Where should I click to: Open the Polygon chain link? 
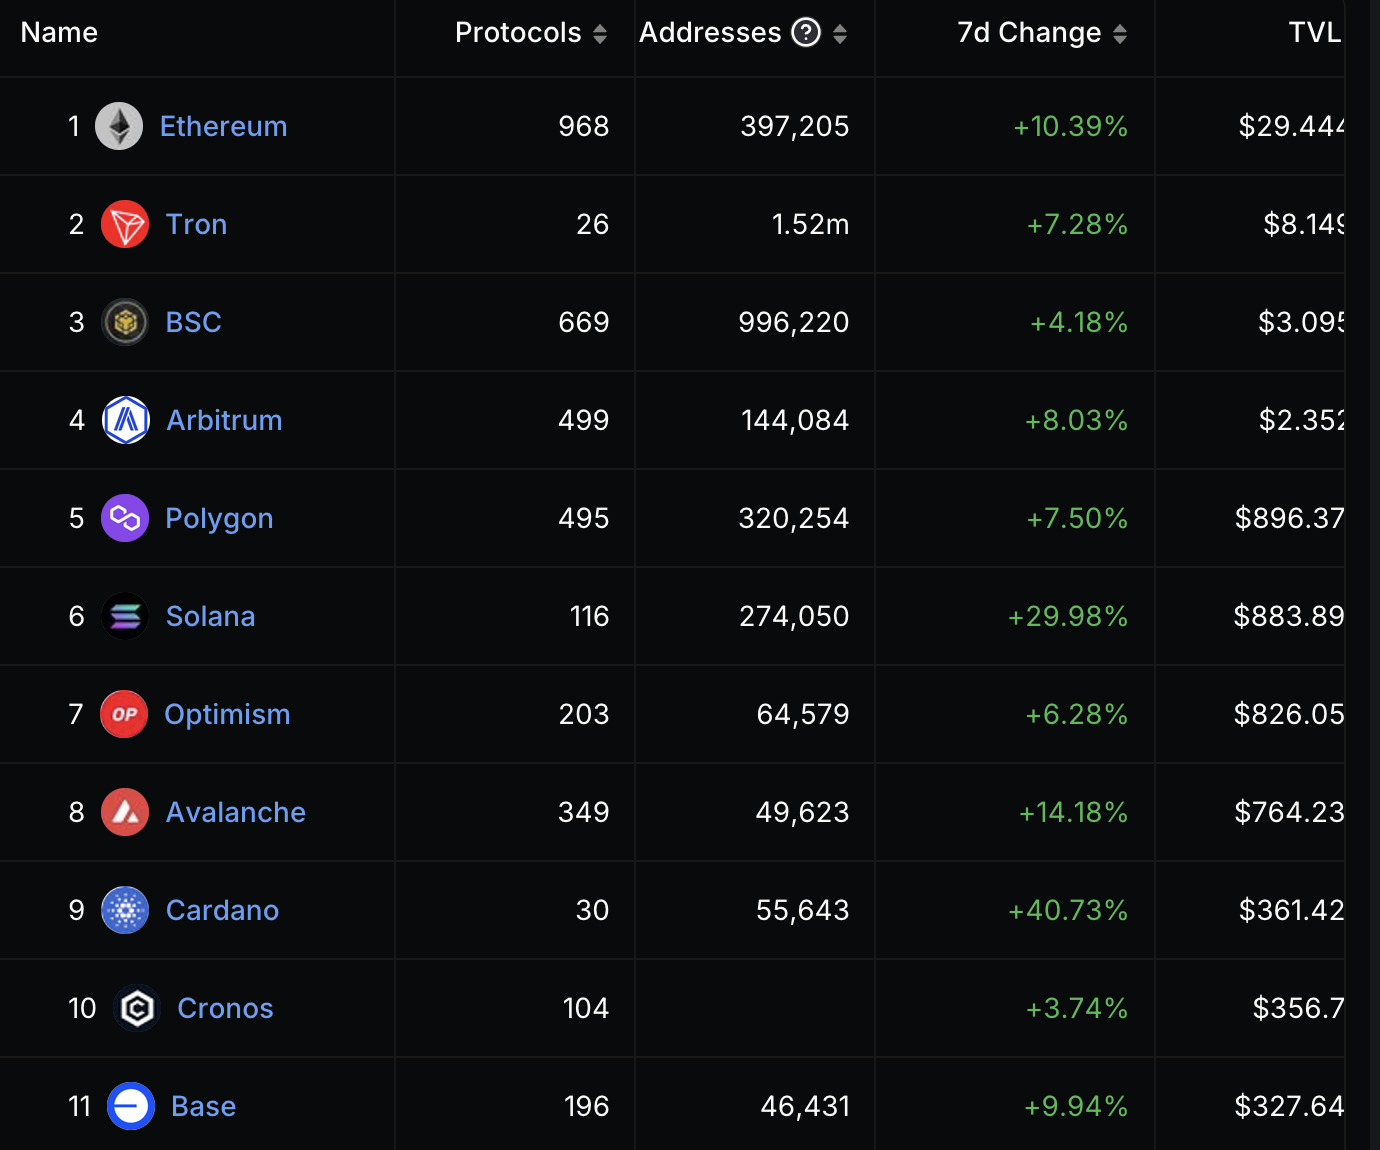219,519
